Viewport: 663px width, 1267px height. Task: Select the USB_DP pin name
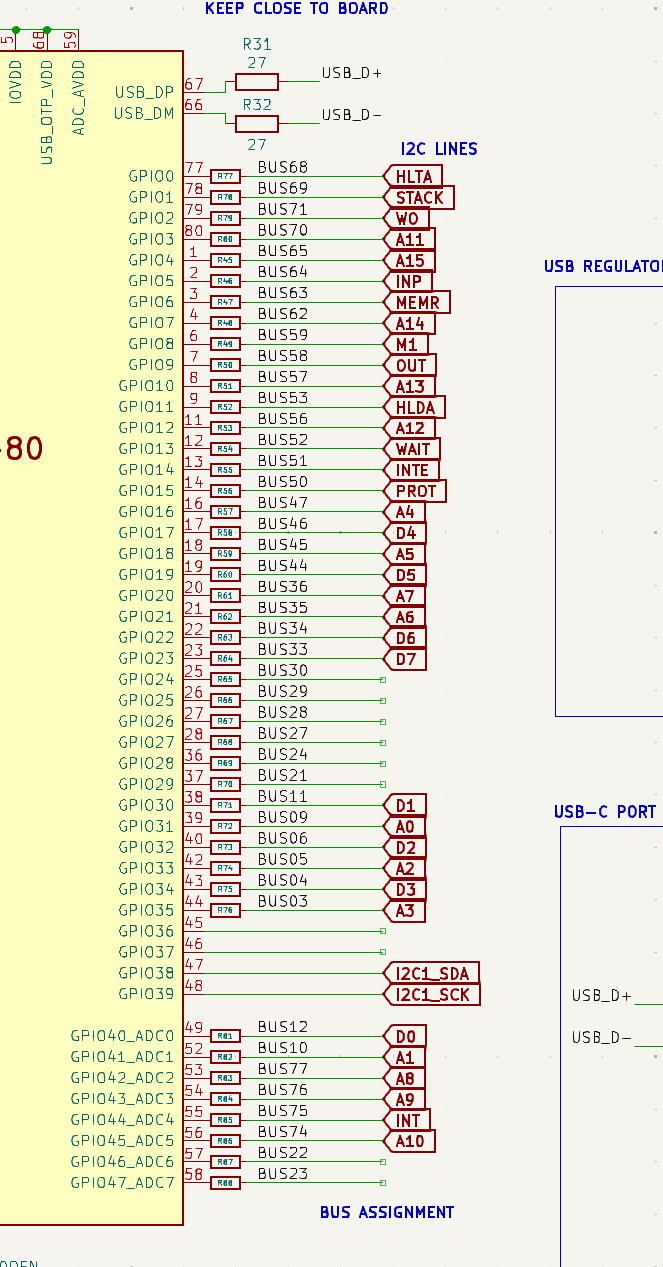pos(144,92)
